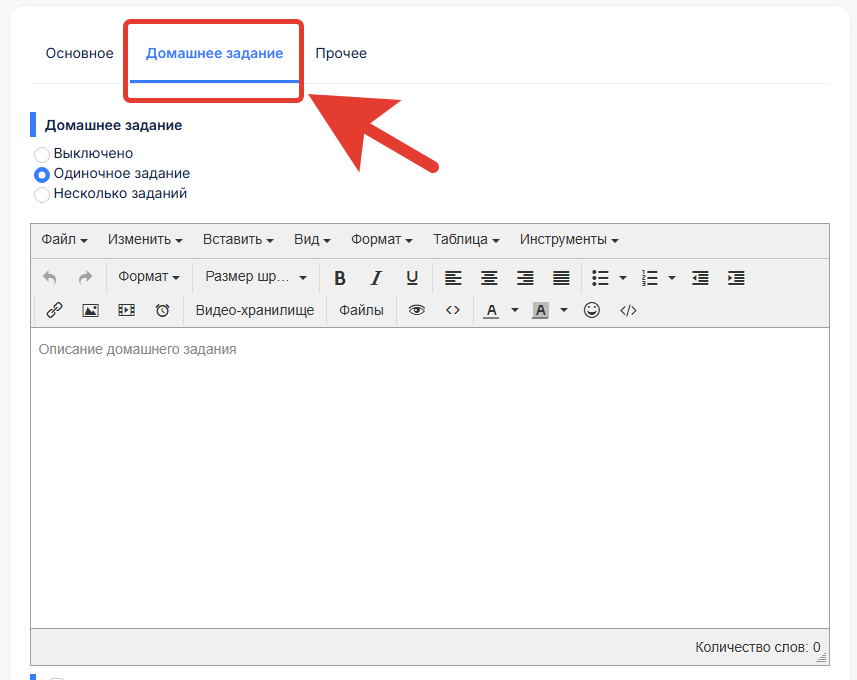Open the Формат menu in the menu bar
The height and width of the screenshot is (680, 857).
(x=381, y=239)
